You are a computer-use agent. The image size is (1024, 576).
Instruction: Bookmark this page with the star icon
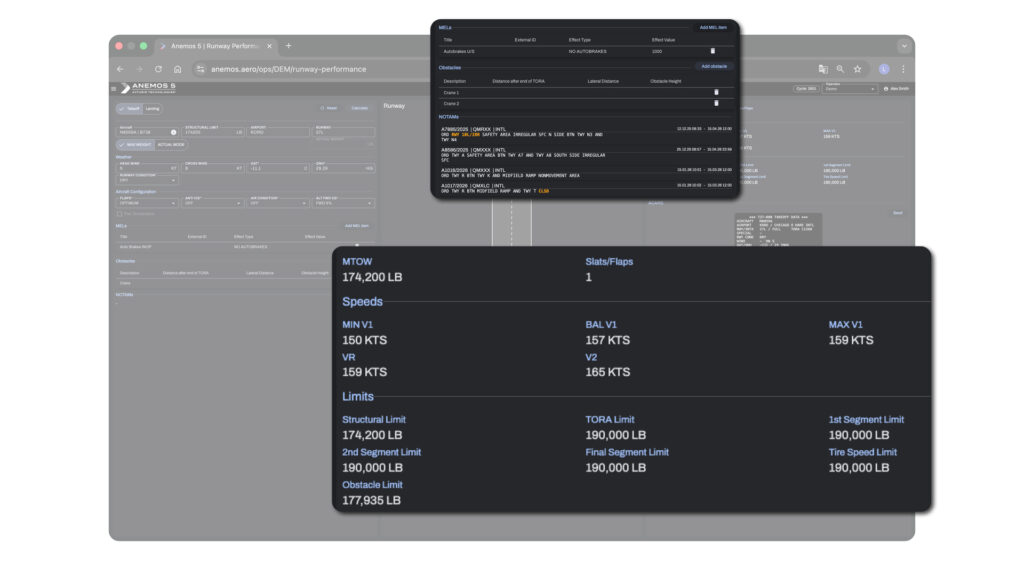point(857,69)
